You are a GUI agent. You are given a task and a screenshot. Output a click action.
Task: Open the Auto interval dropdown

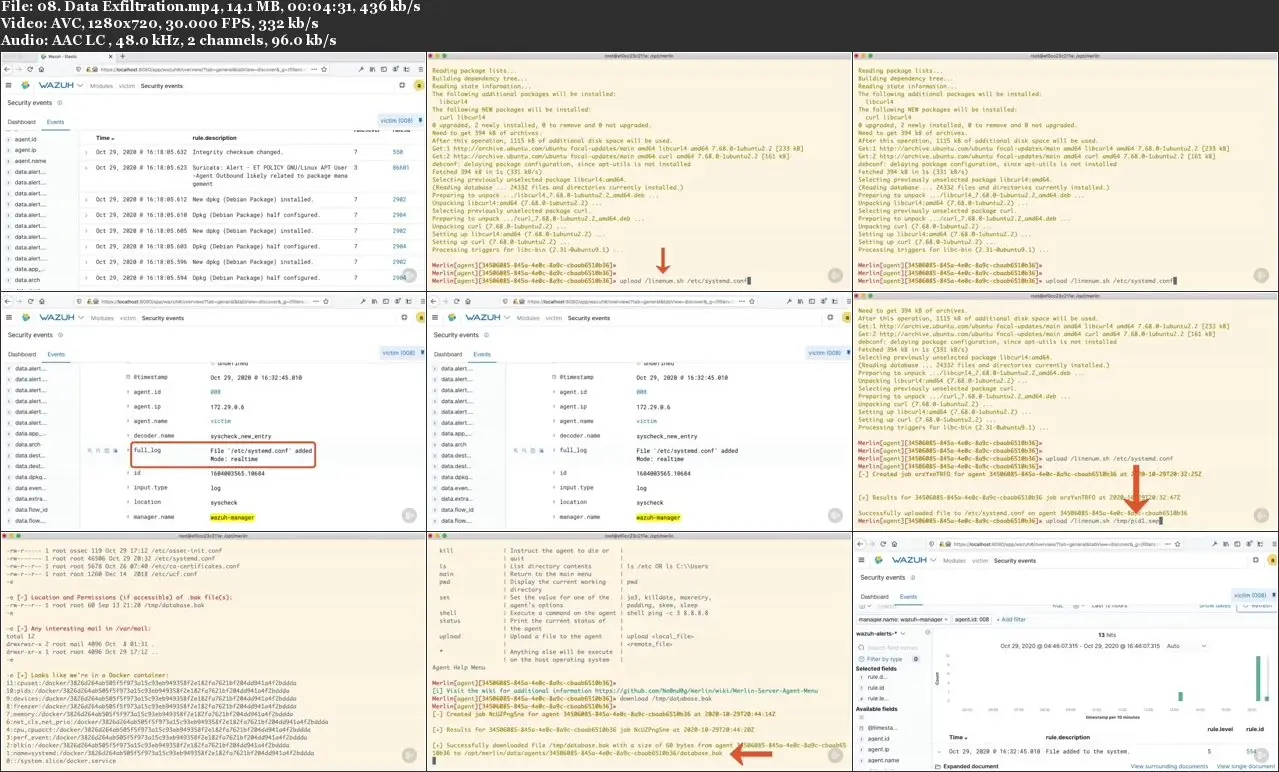[1186, 646]
